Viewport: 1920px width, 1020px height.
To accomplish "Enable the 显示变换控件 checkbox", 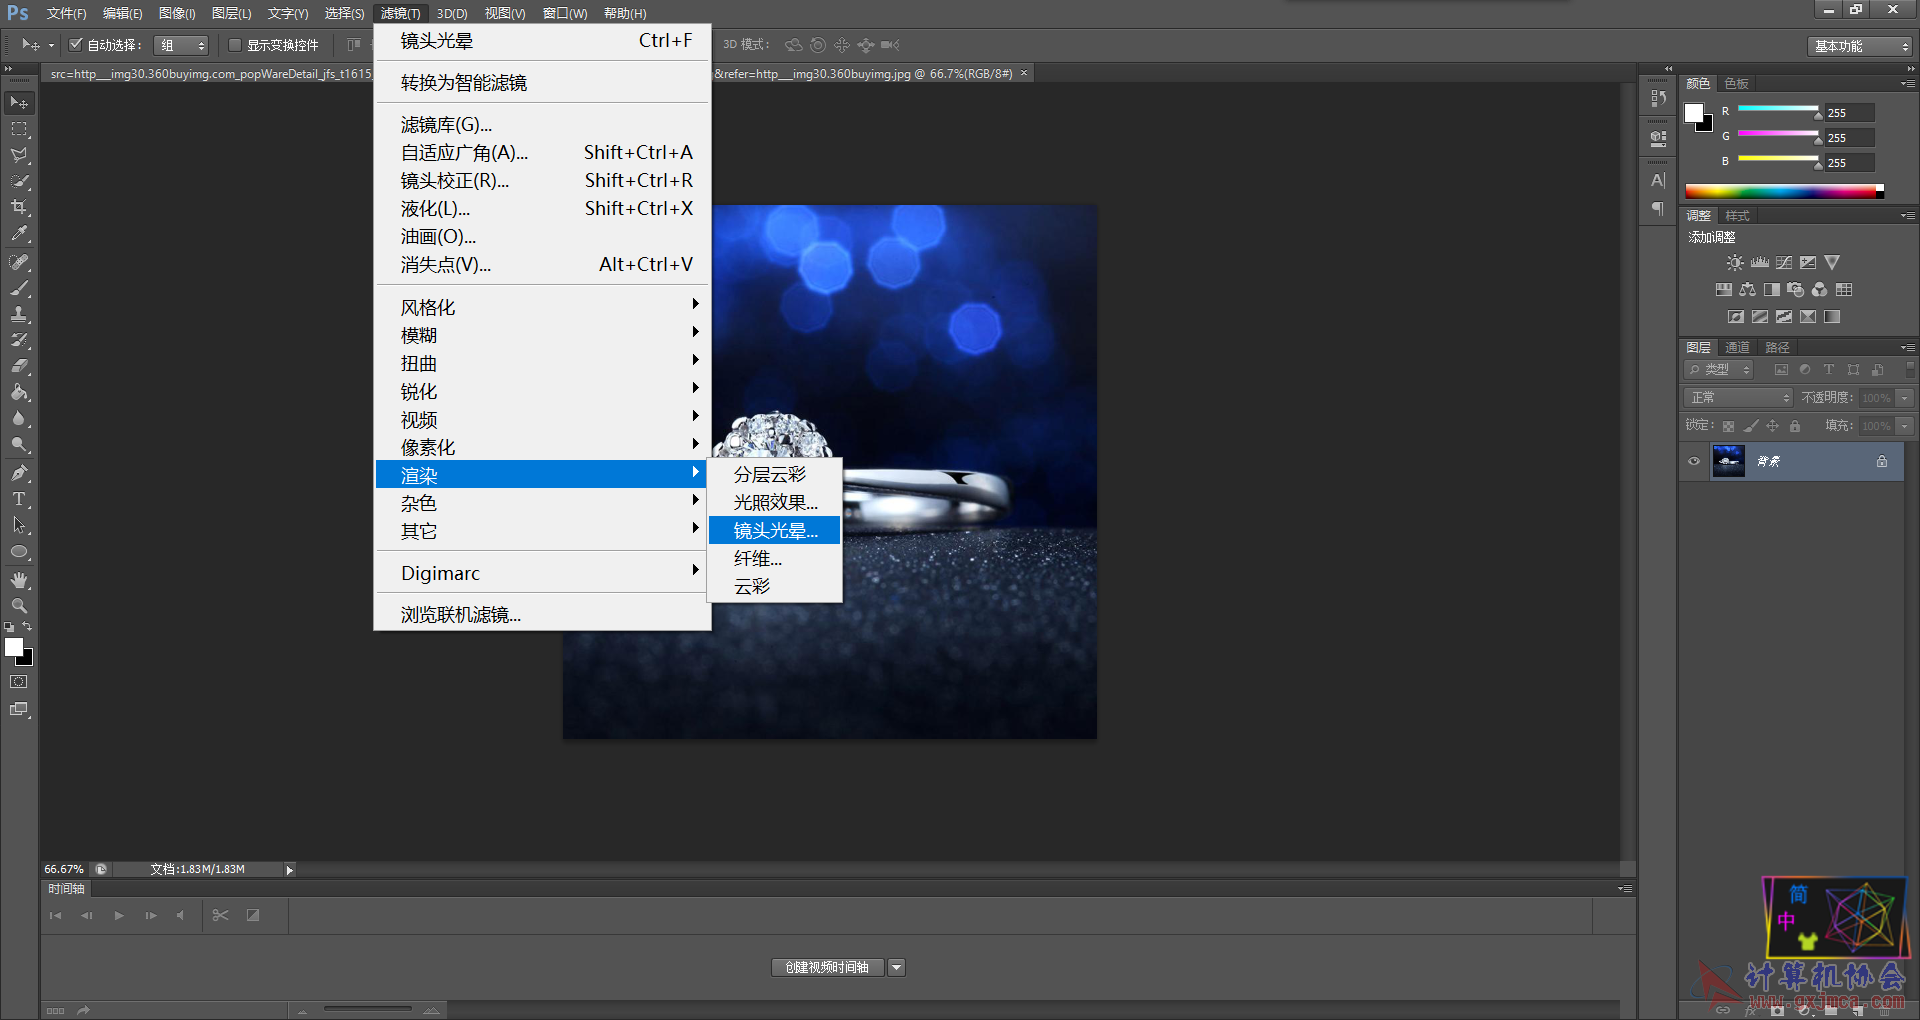I will point(235,45).
